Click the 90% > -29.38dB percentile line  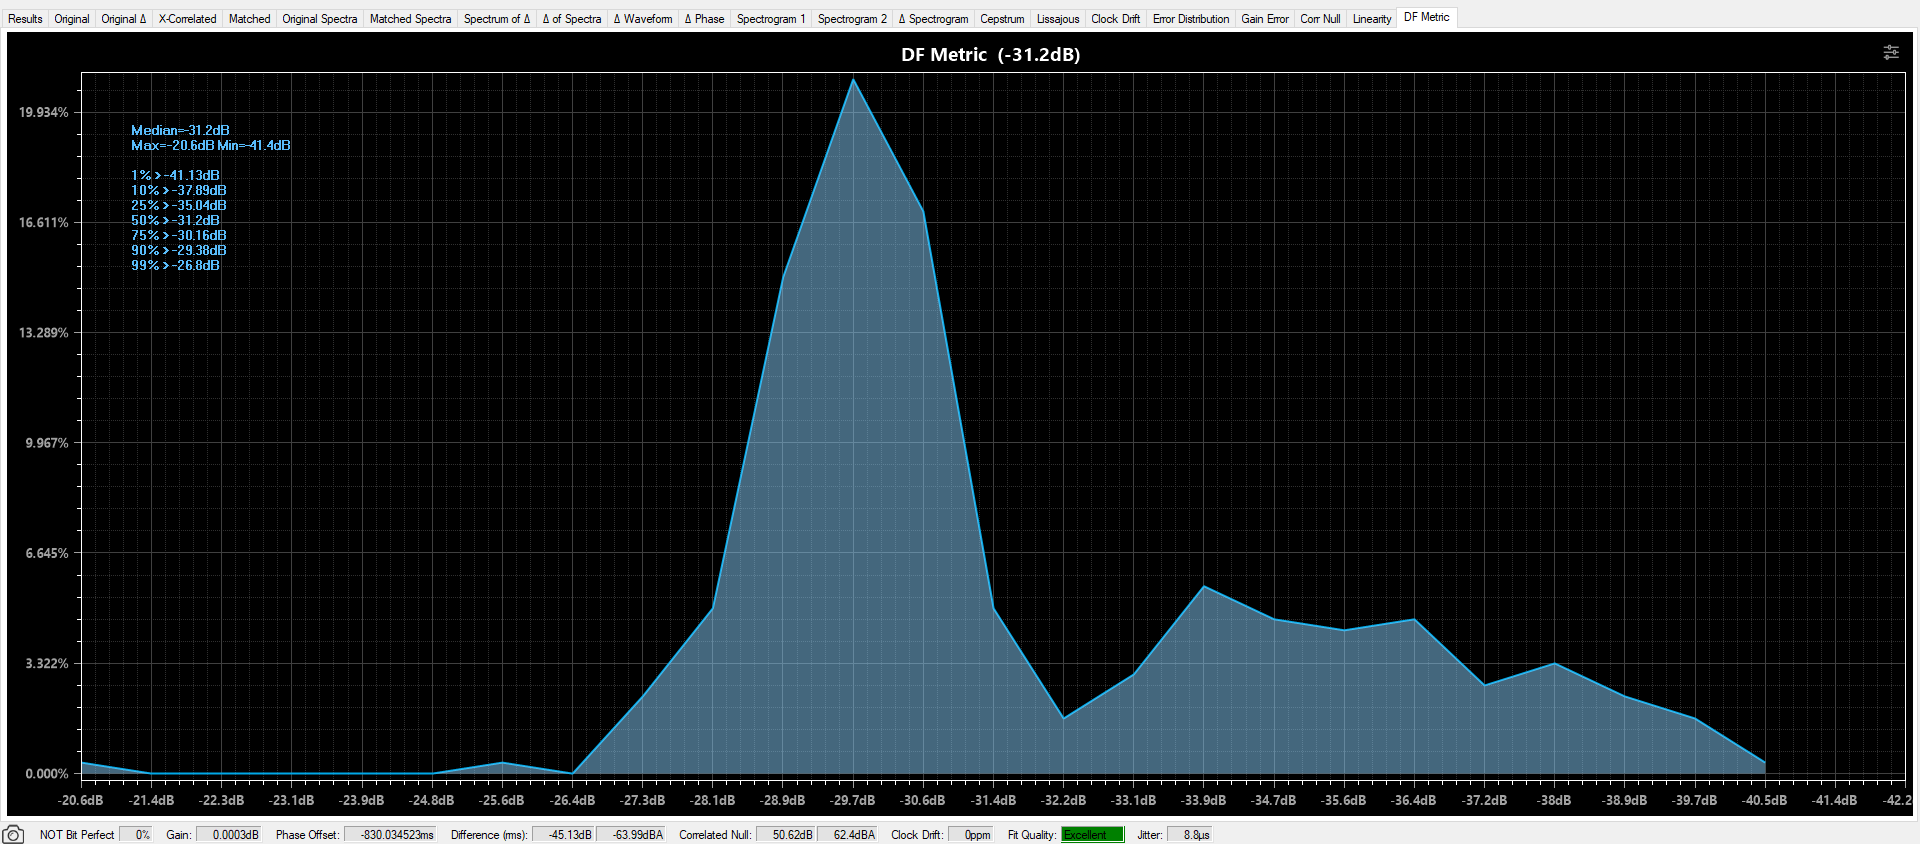(179, 250)
